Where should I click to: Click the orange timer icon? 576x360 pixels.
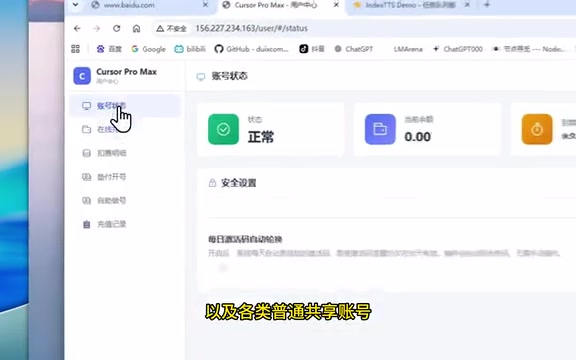pyautogui.click(x=537, y=129)
